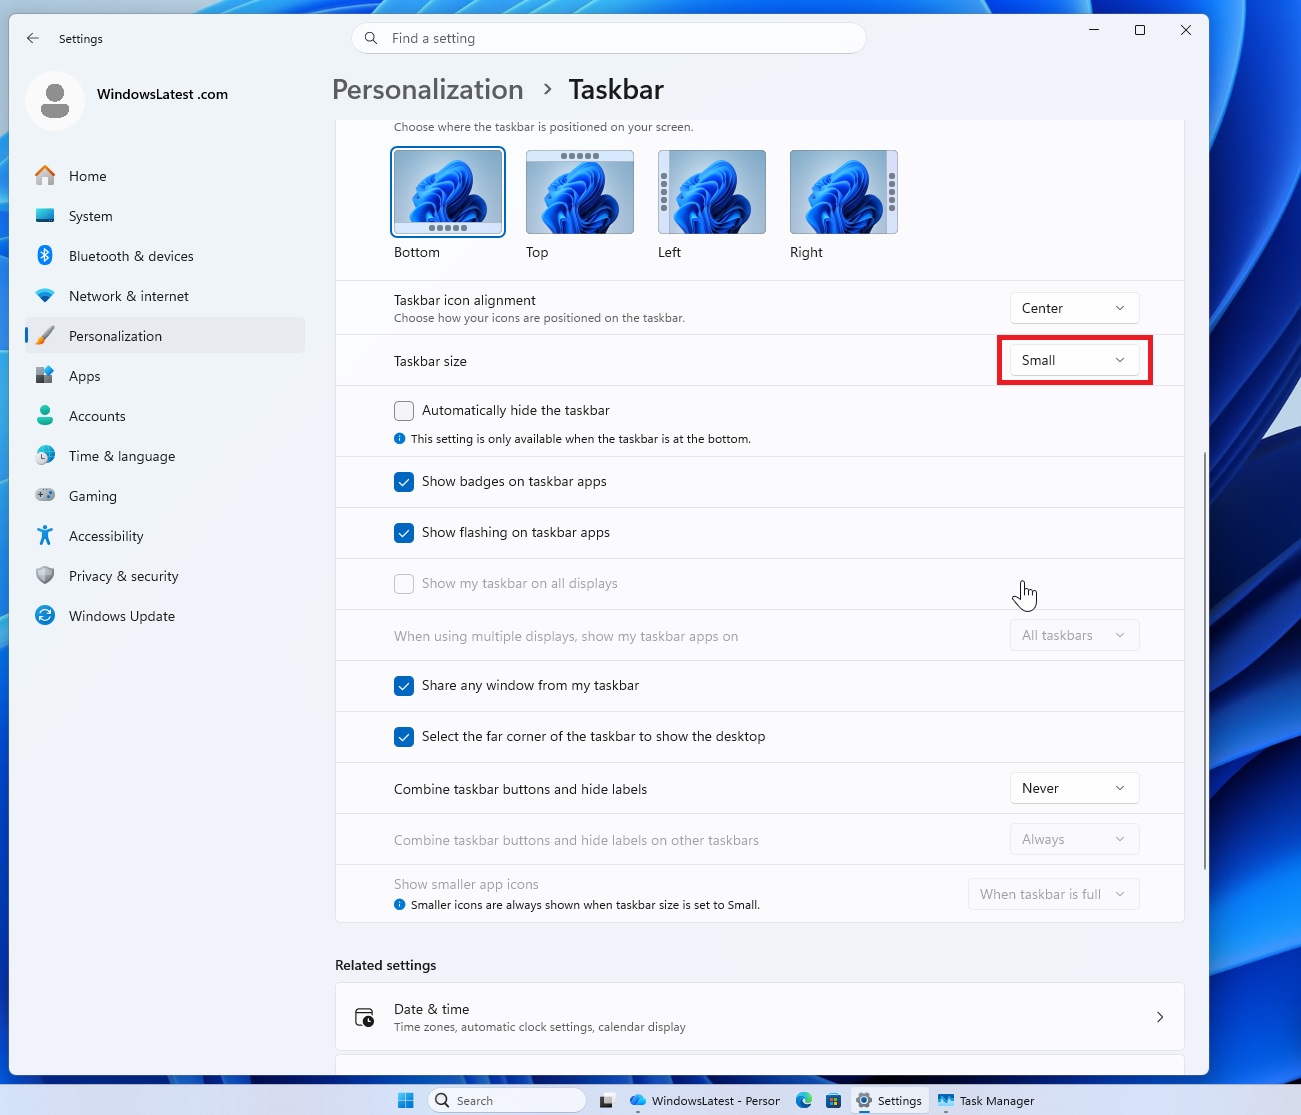Open Date & time related setting

pos(760,1017)
